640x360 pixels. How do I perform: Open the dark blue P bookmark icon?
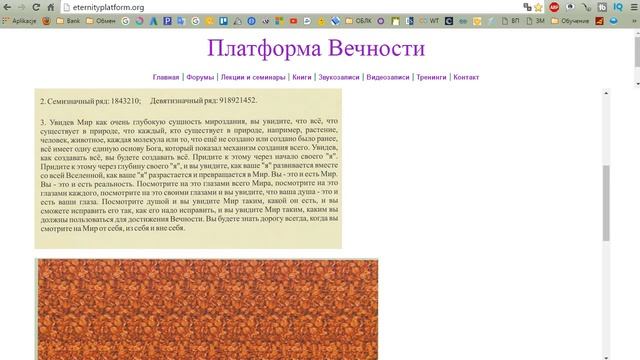click(167, 21)
